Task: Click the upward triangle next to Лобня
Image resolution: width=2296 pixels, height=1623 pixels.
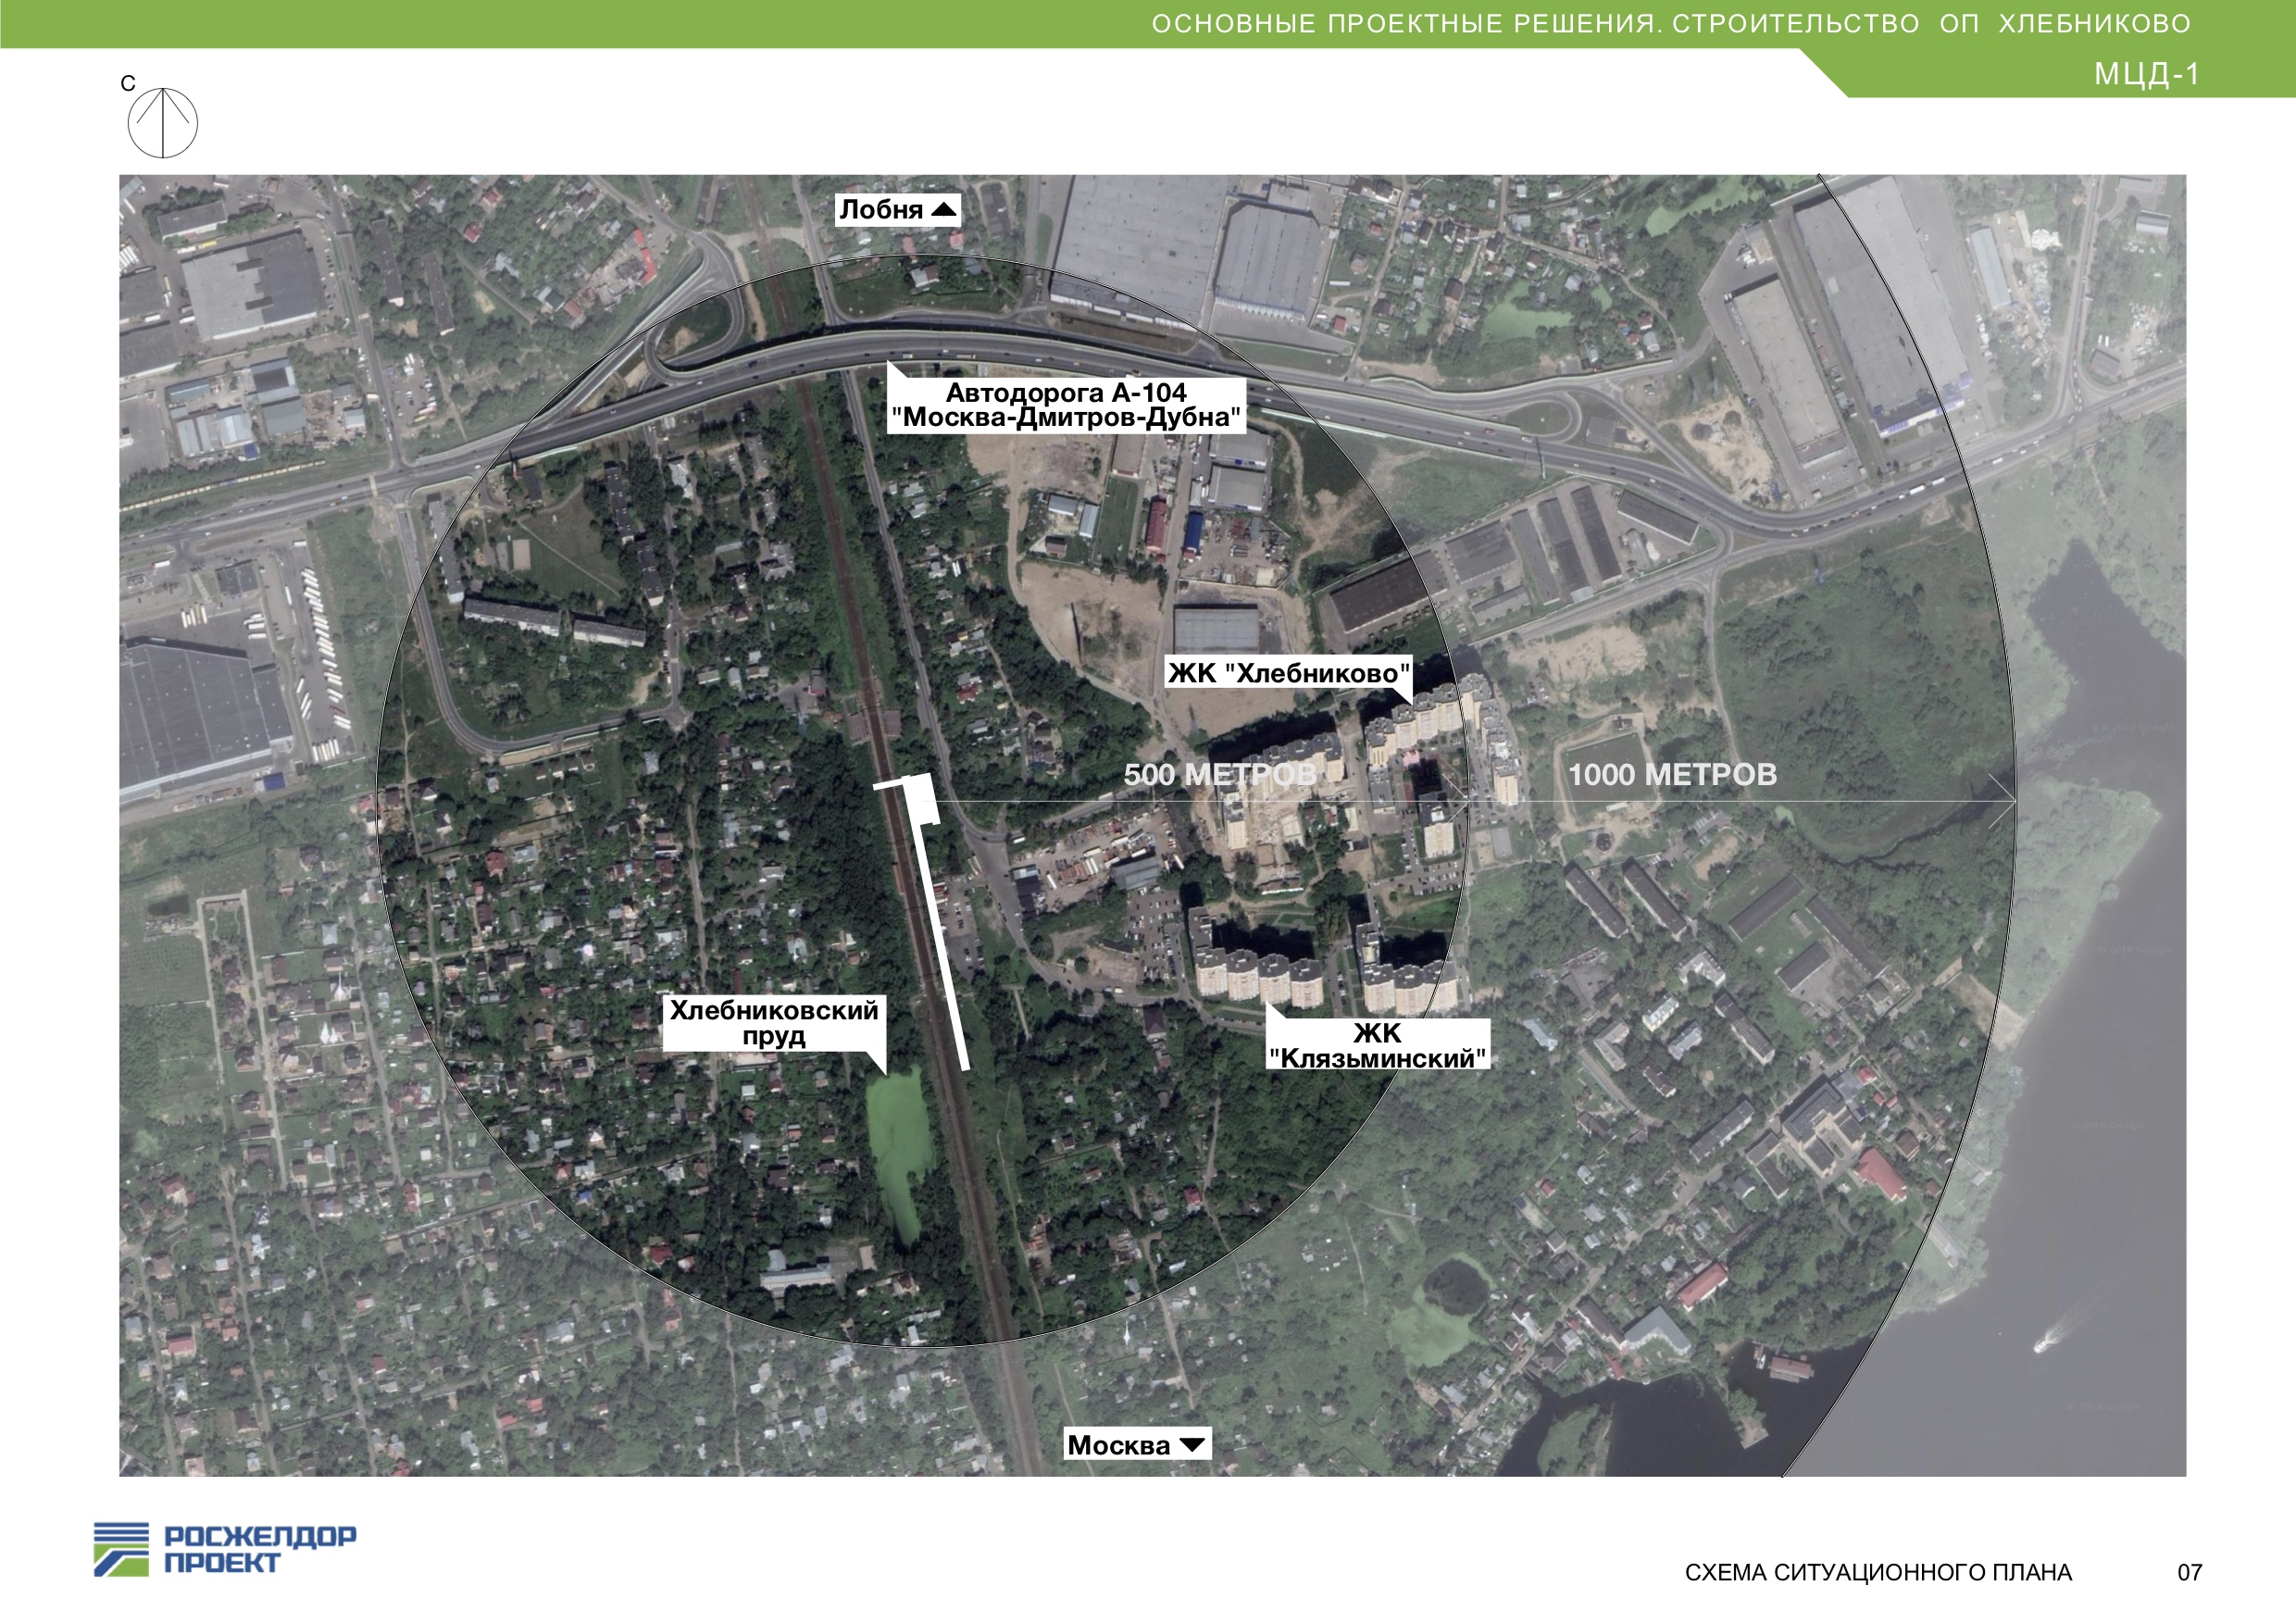Action: tap(943, 210)
